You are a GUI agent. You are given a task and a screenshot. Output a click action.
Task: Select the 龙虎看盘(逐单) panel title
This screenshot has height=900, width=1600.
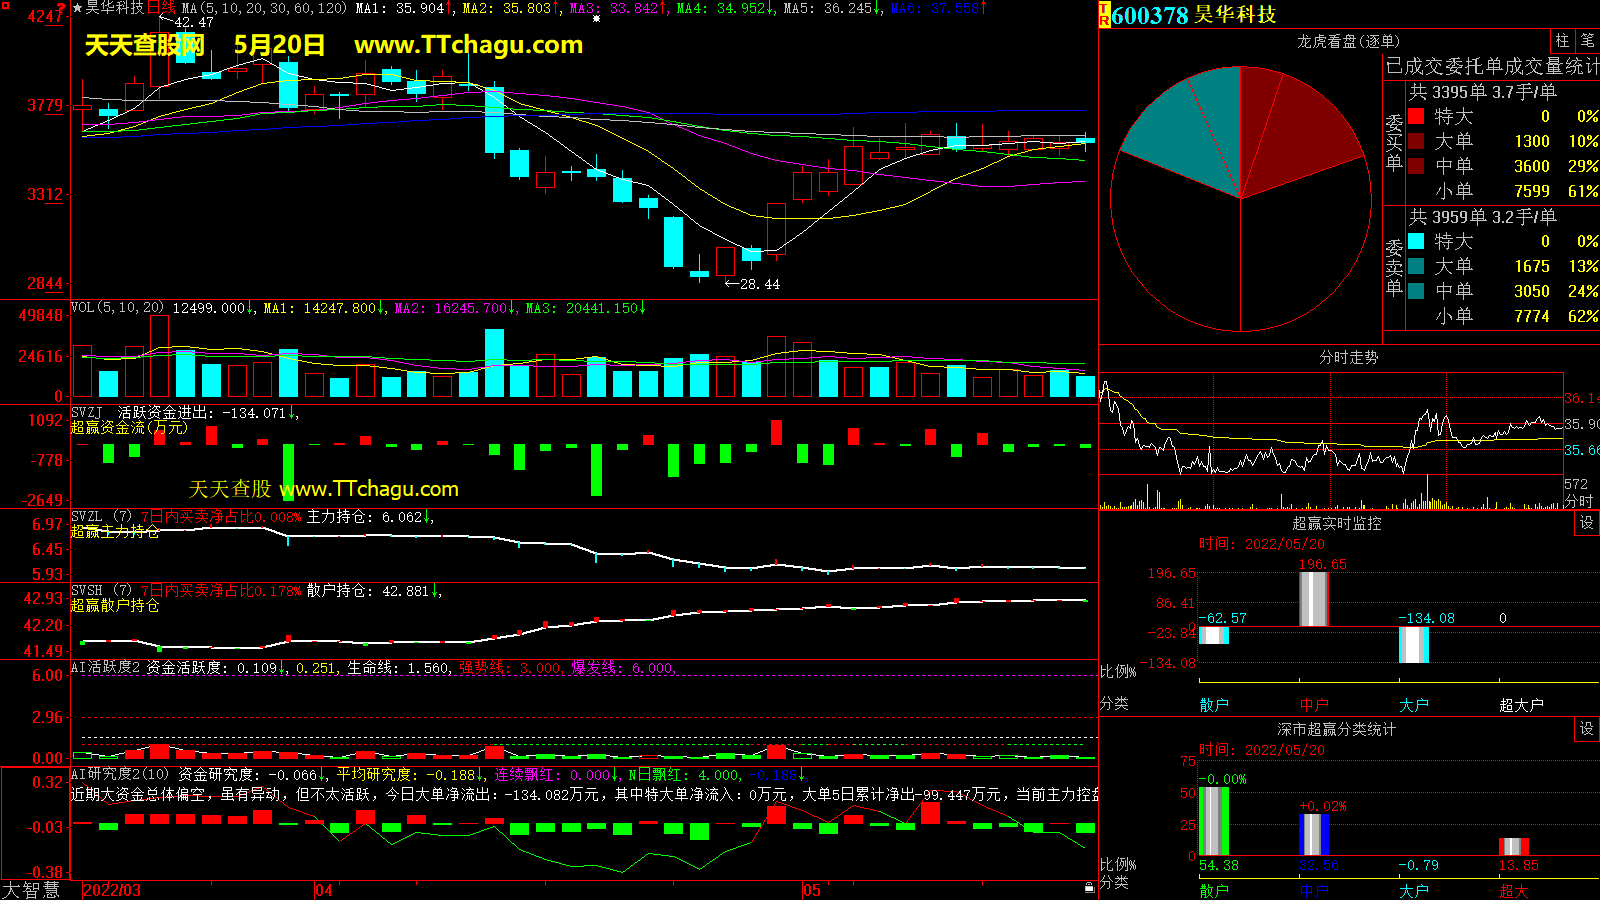coord(1348,41)
